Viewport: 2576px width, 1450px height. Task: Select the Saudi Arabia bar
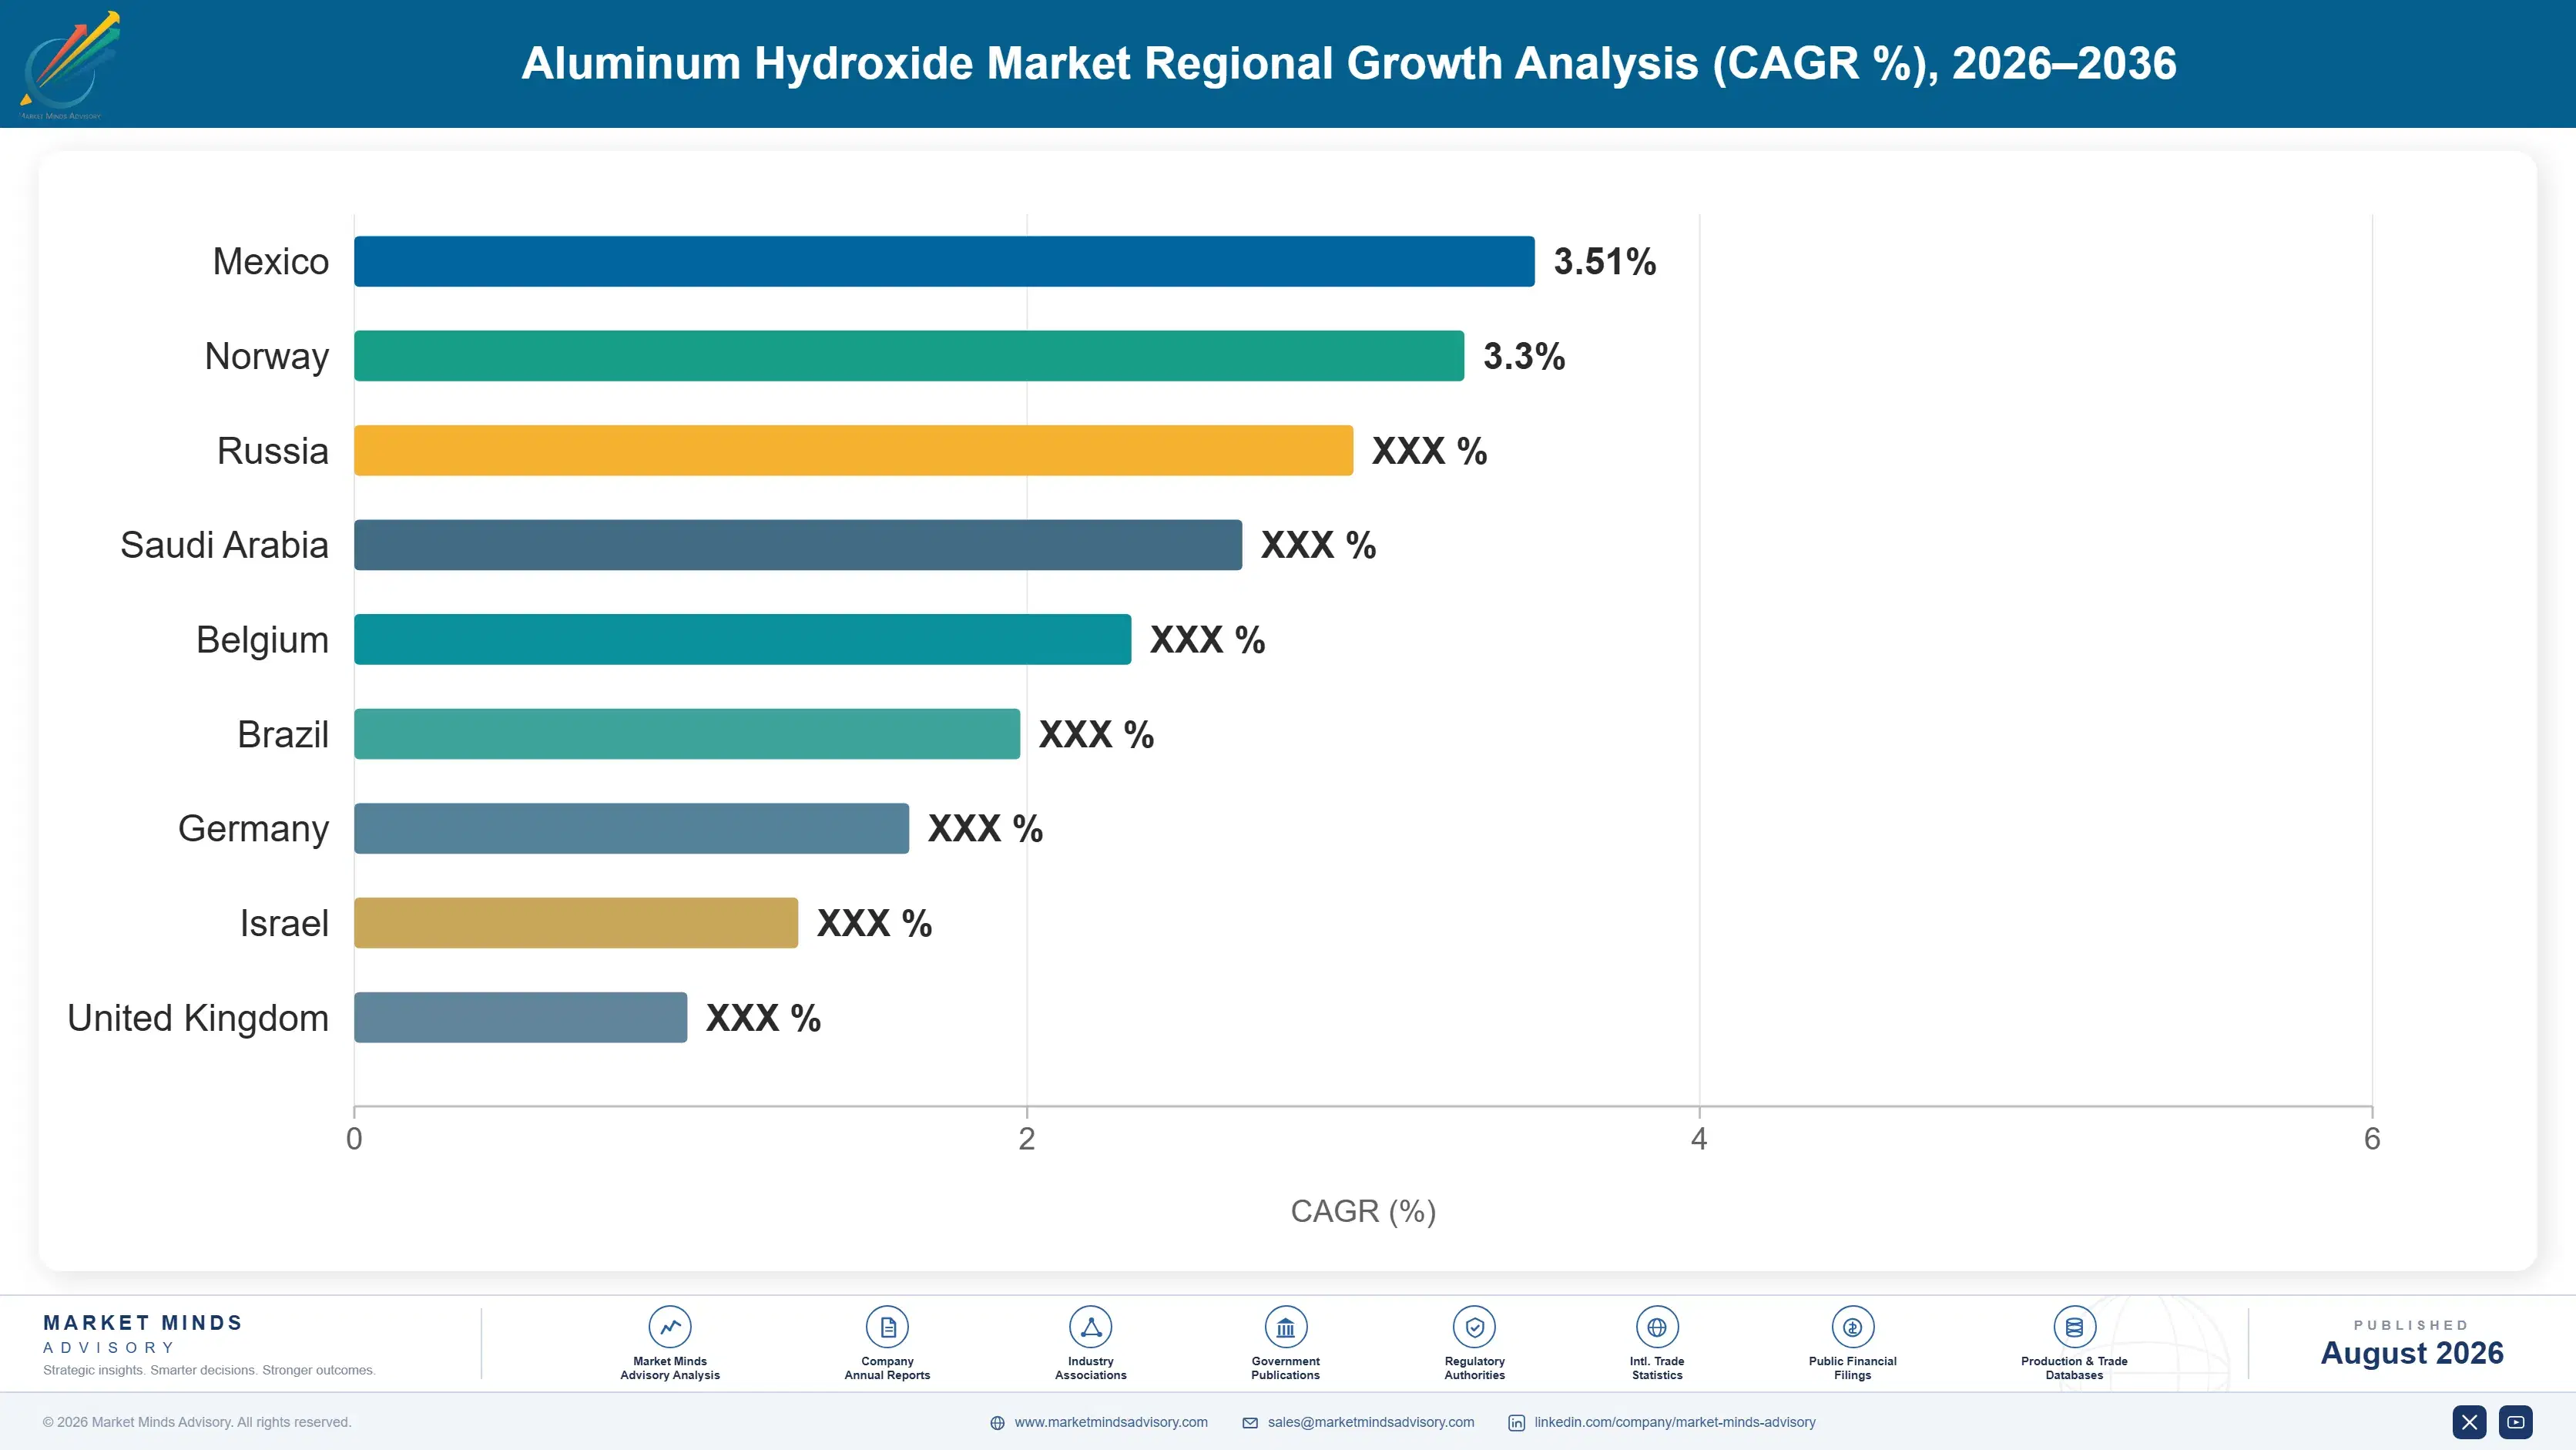pos(798,545)
